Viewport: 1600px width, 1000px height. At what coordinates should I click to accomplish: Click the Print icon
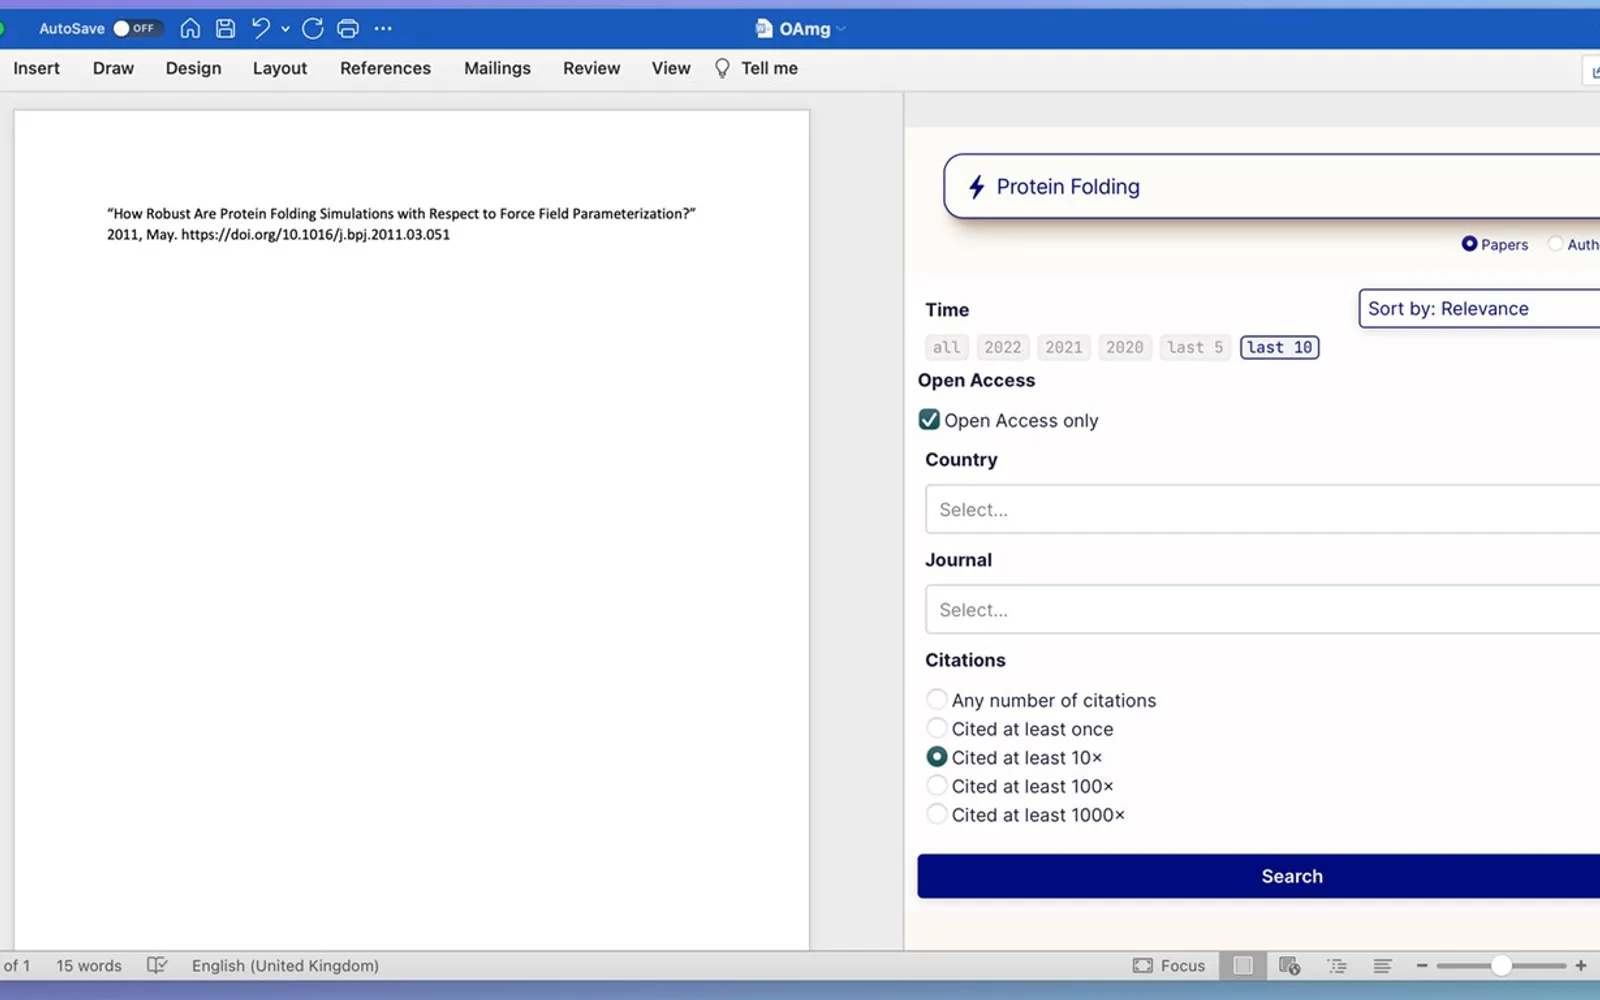(348, 28)
